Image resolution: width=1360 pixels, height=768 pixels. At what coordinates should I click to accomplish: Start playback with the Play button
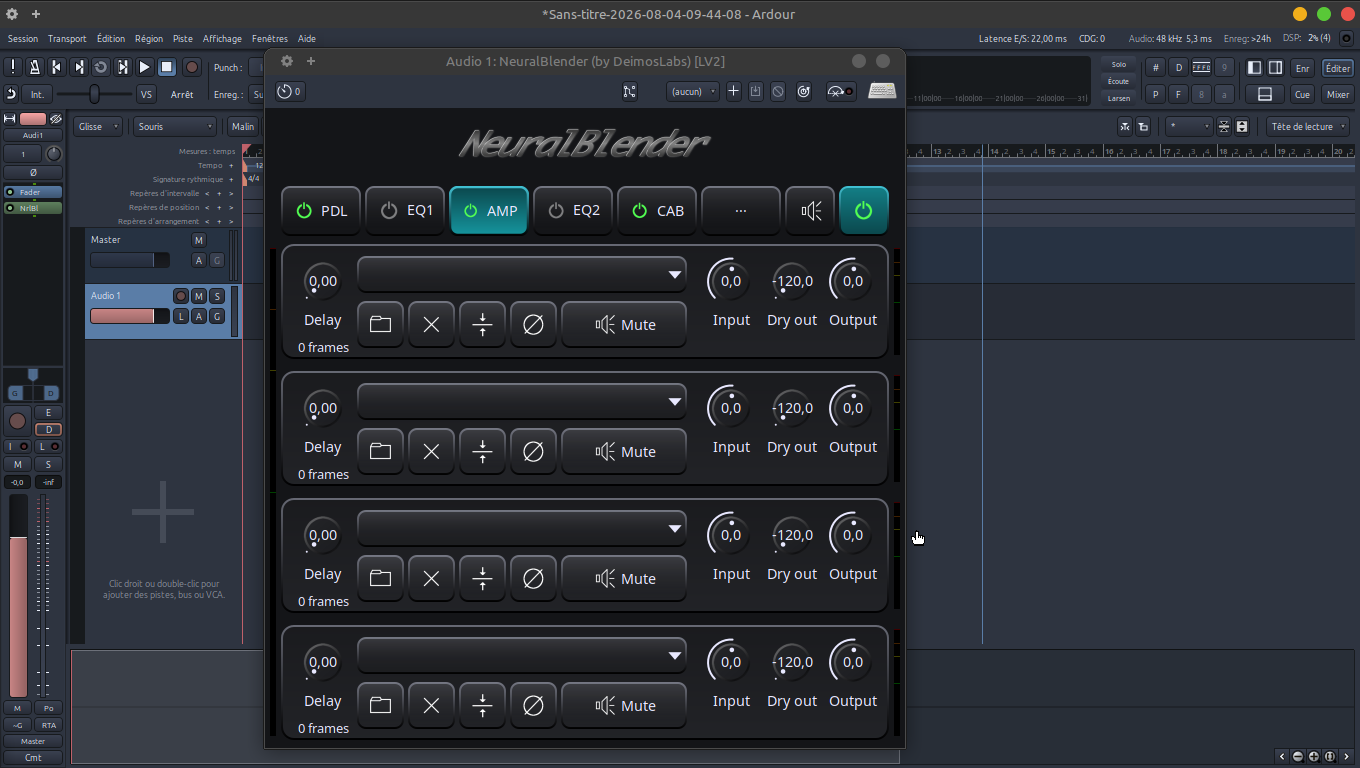(x=145, y=67)
